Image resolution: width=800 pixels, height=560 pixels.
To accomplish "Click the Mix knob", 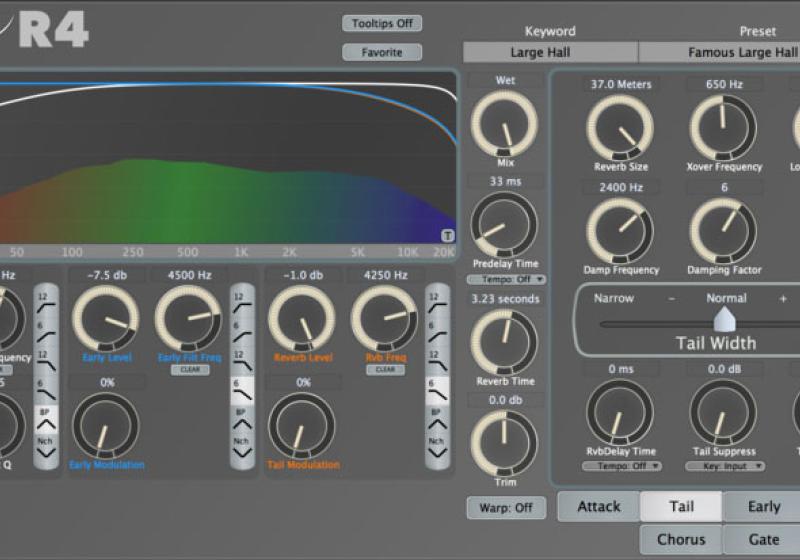I will pyautogui.click(x=504, y=124).
